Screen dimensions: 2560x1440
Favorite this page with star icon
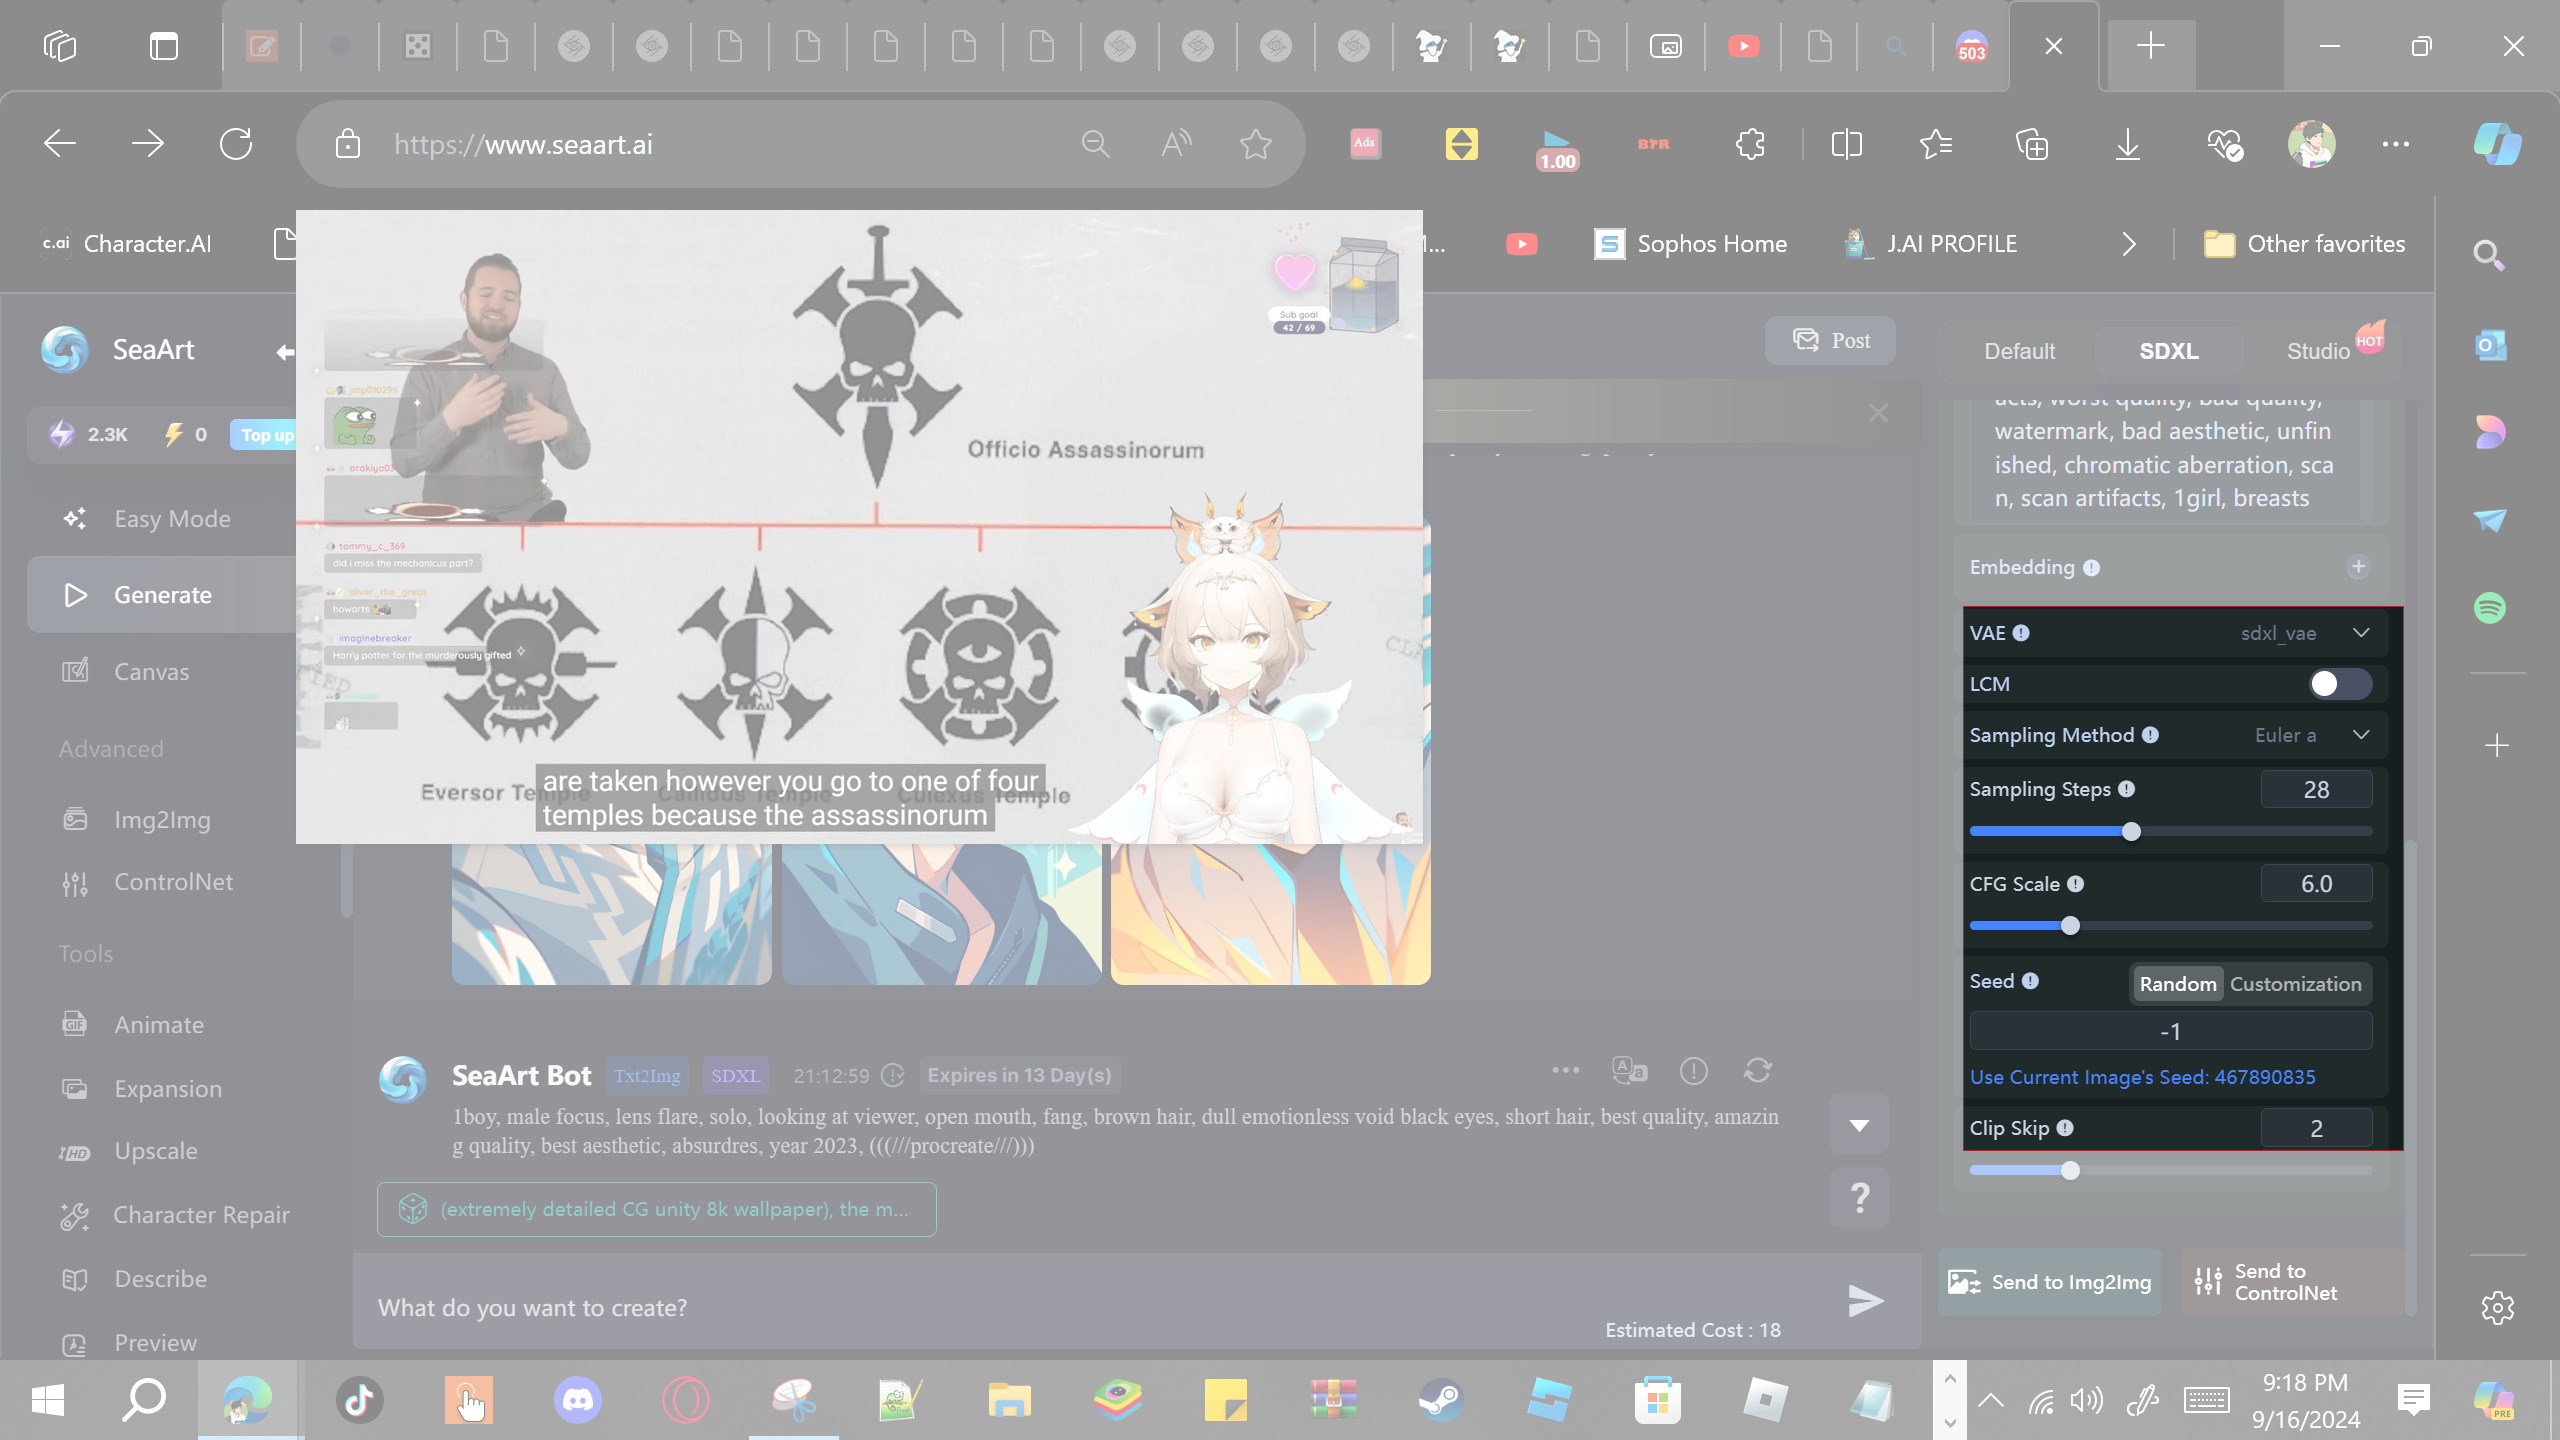coord(1255,144)
